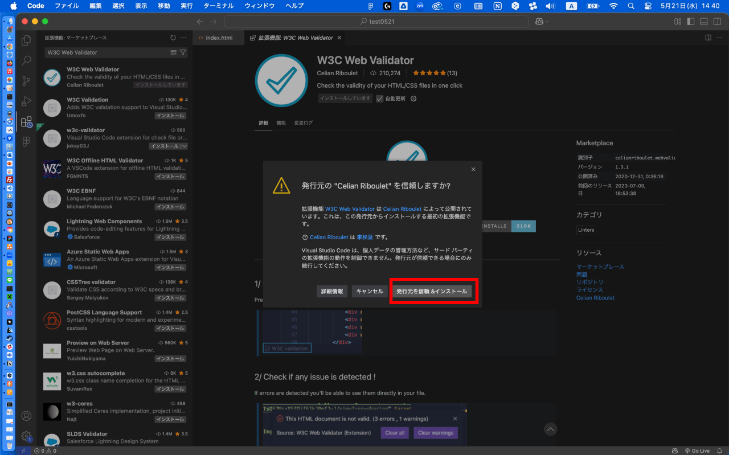Image resolution: width=729 pixels, height=455 pixels.
Task: Click the W3C Web Validator search field
Action: [100, 52]
